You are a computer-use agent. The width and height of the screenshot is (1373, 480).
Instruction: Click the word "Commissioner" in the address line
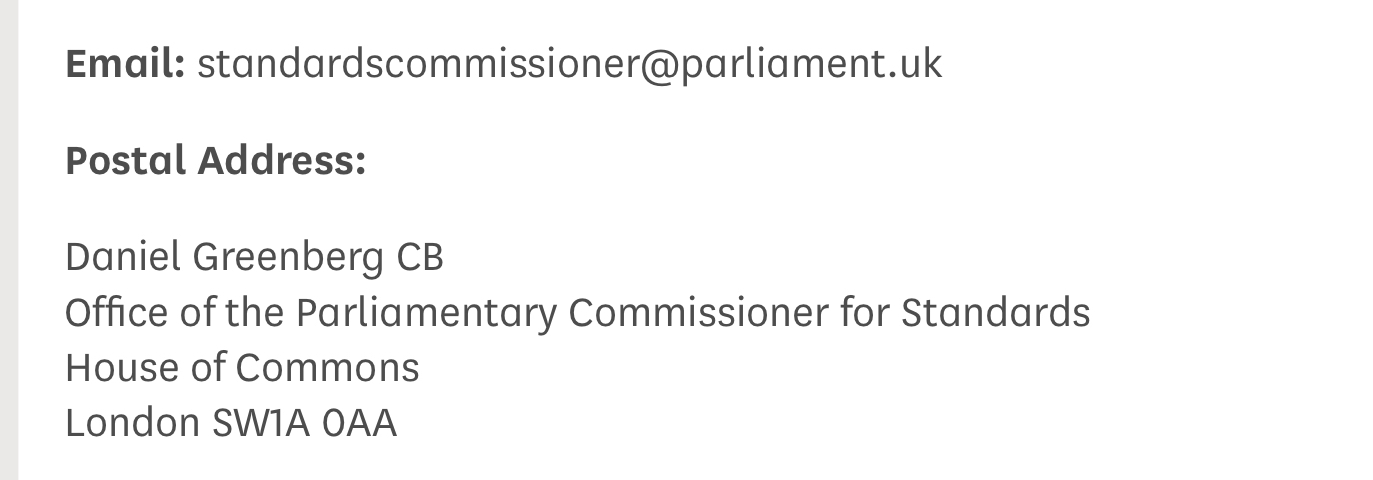(698, 313)
